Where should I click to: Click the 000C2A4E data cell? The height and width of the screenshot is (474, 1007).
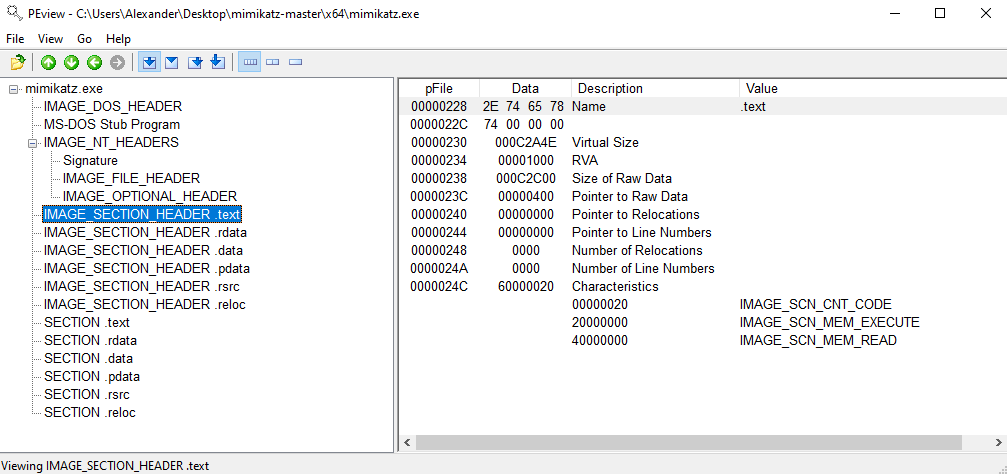525,143
